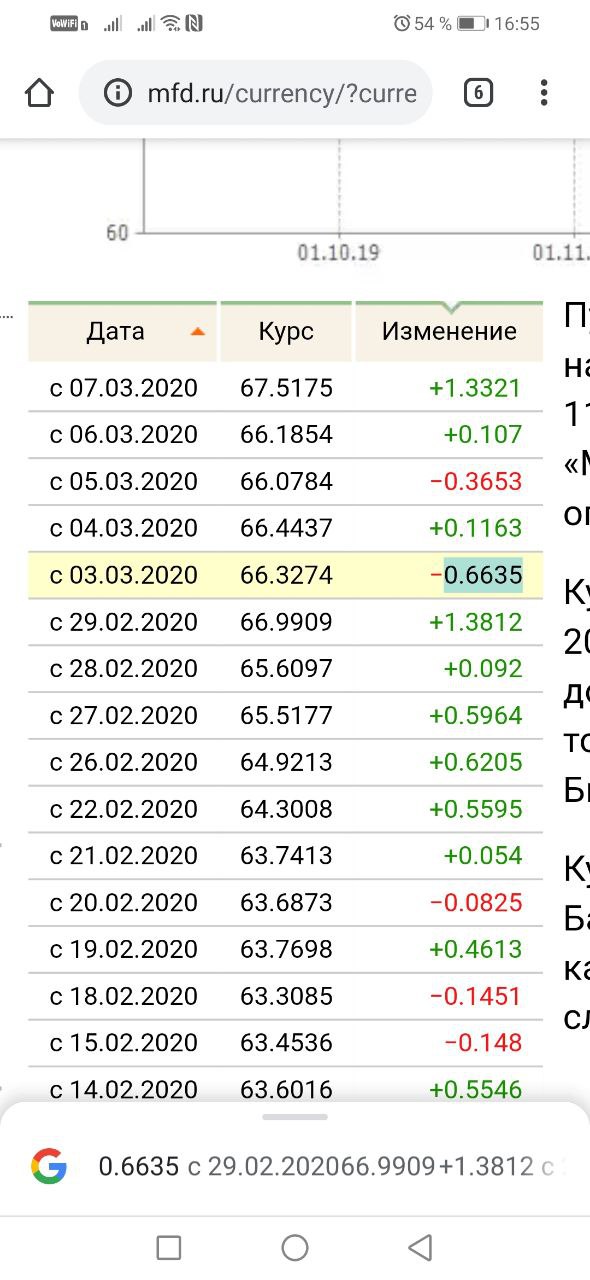Tap chart axis label 01.10.19
The height and width of the screenshot is (1280, 590).
click(x=338, y=253)
